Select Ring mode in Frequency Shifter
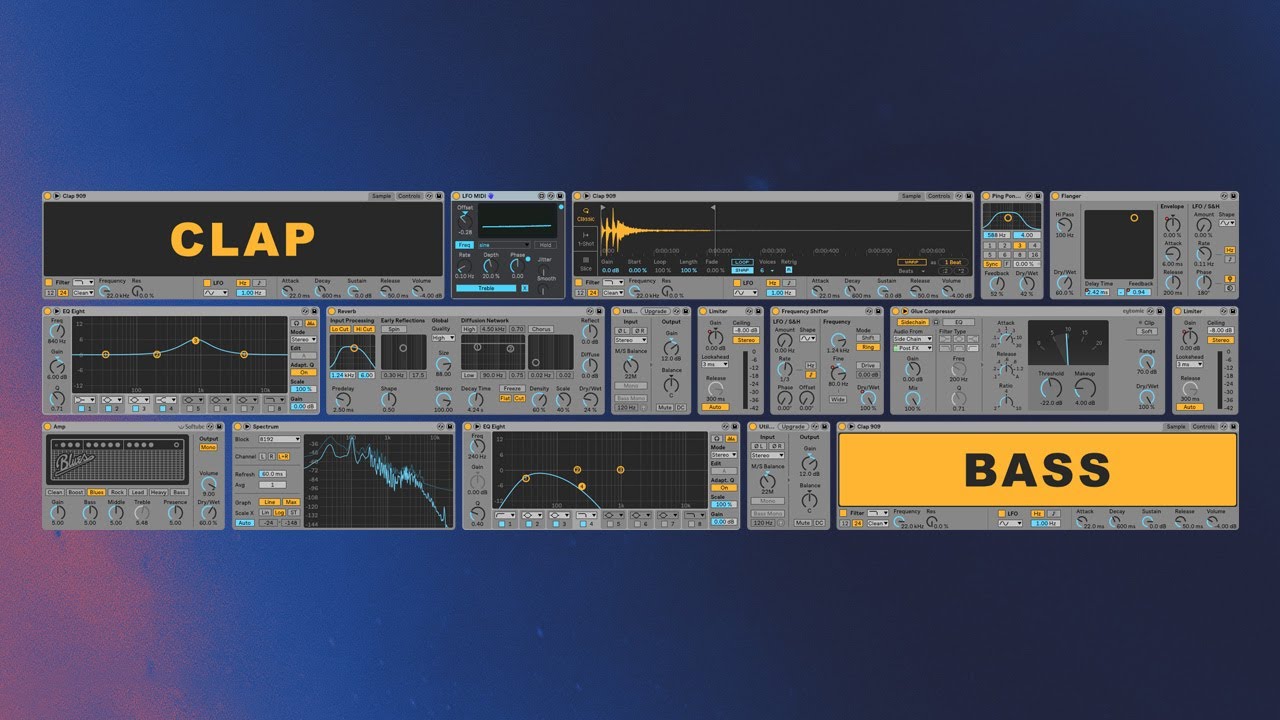 869,347
